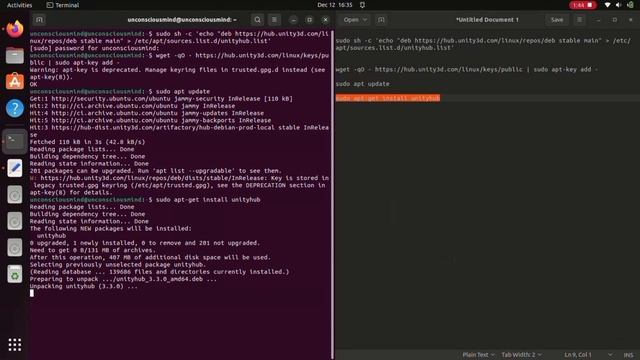
Task: Open Activities overview
Action: coord(20,5)
